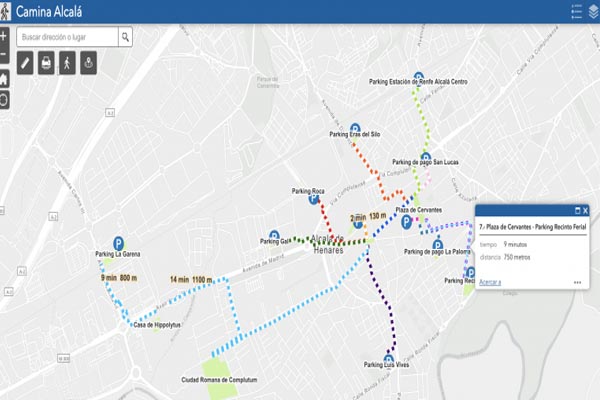Click the Parking Roca marker
This screenshot has height=400, width=600.
(313, 199)
